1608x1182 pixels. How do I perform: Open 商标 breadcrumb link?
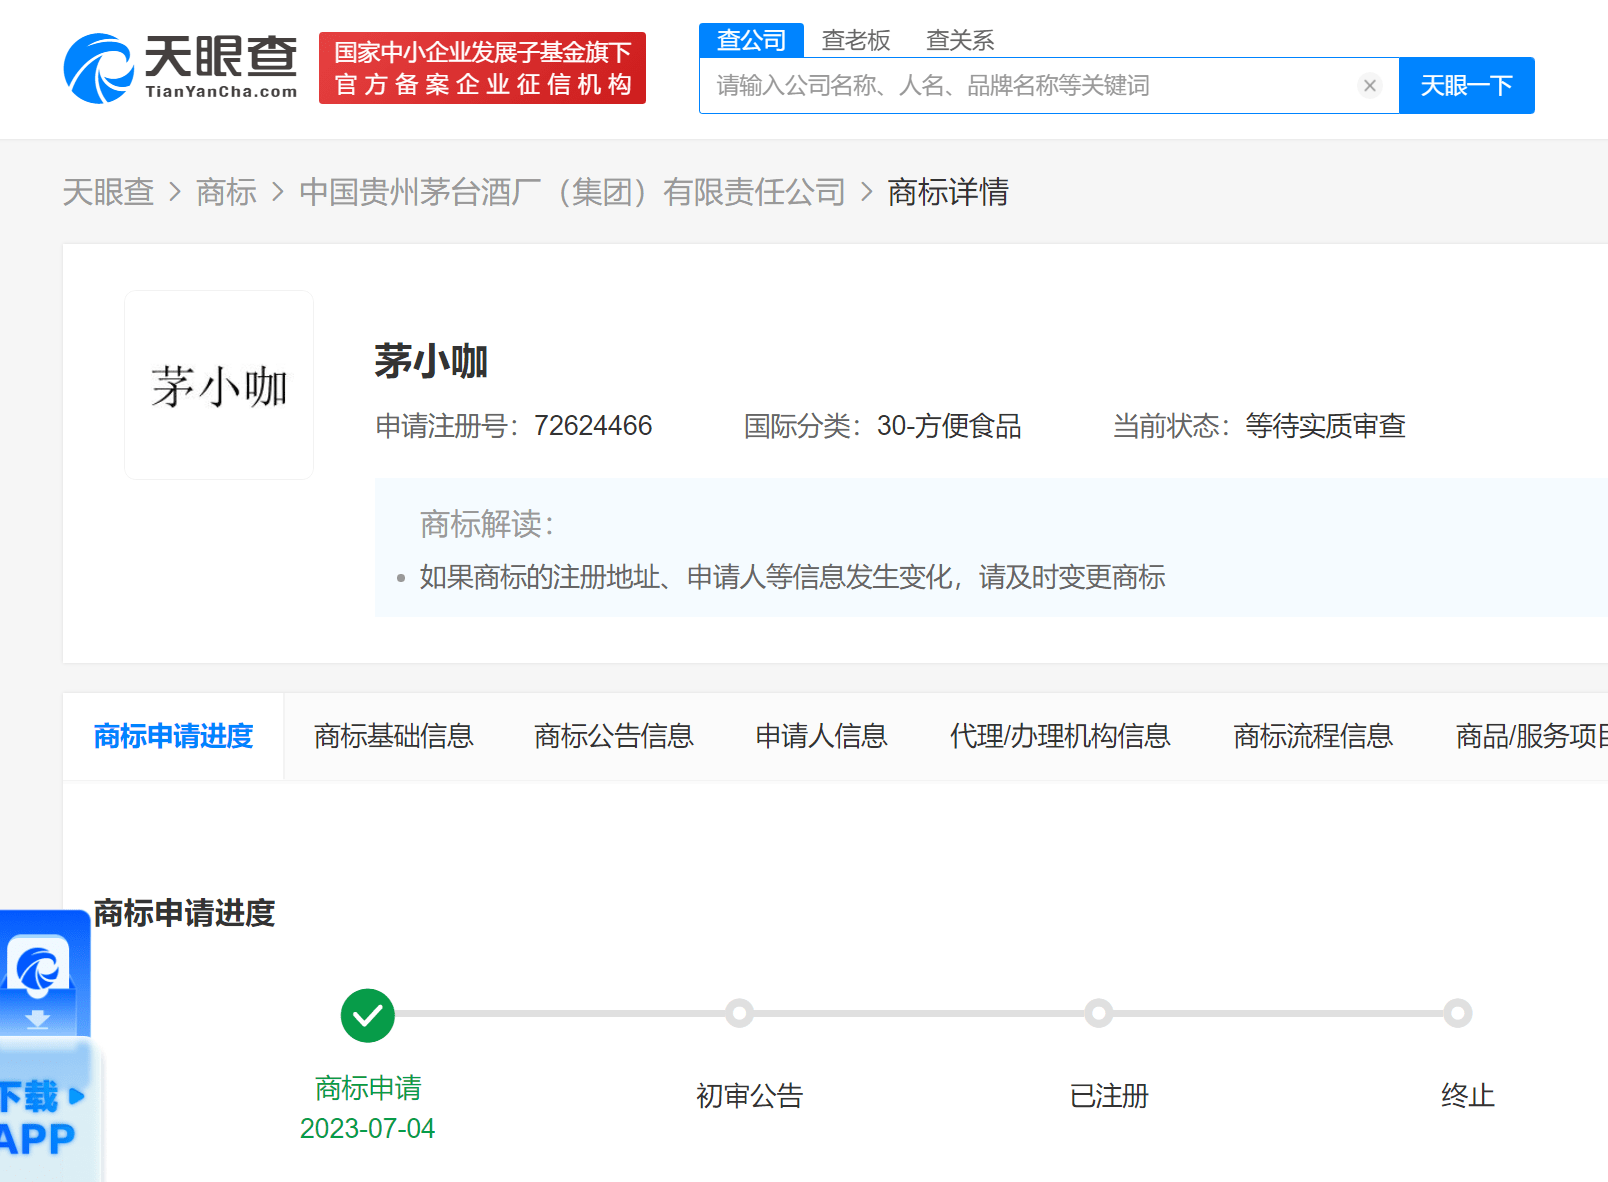coord(226,192)
